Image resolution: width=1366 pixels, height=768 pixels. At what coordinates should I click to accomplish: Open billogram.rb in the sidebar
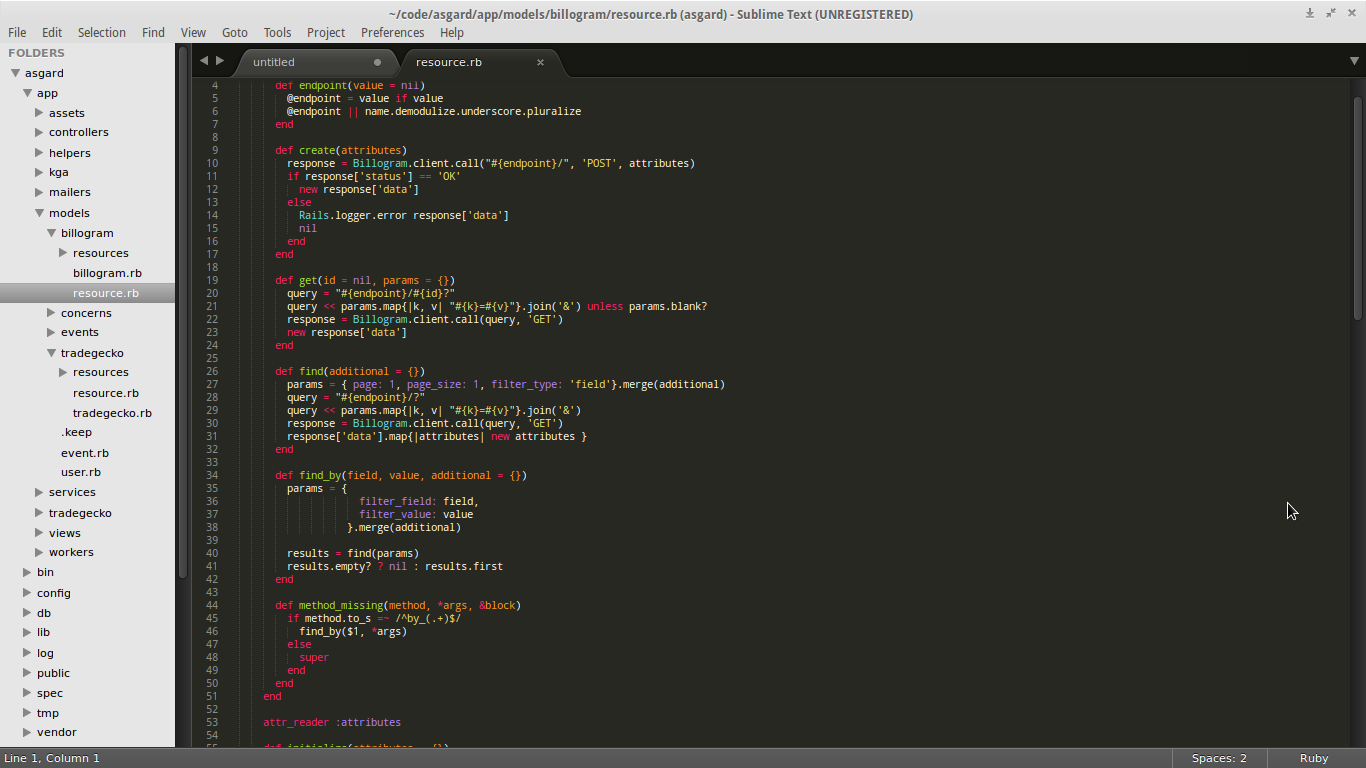[107, 273]
